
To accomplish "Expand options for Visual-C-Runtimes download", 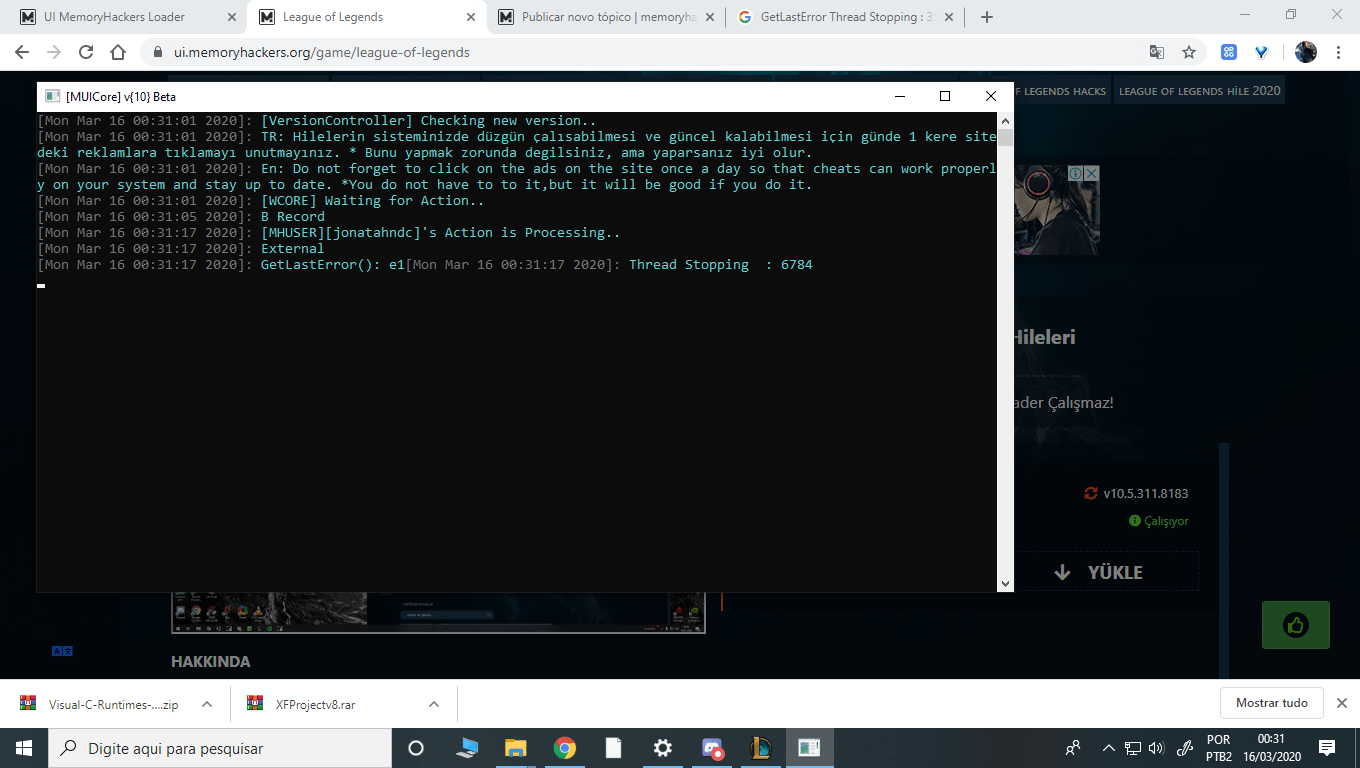I will click(207, 704).
